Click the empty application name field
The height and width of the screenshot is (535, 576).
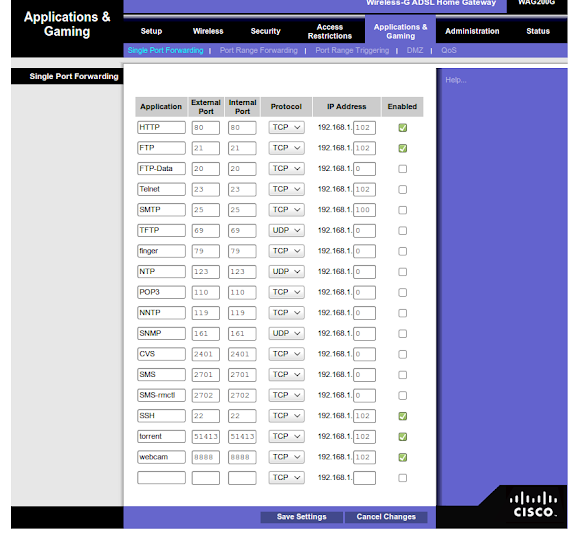161,478
